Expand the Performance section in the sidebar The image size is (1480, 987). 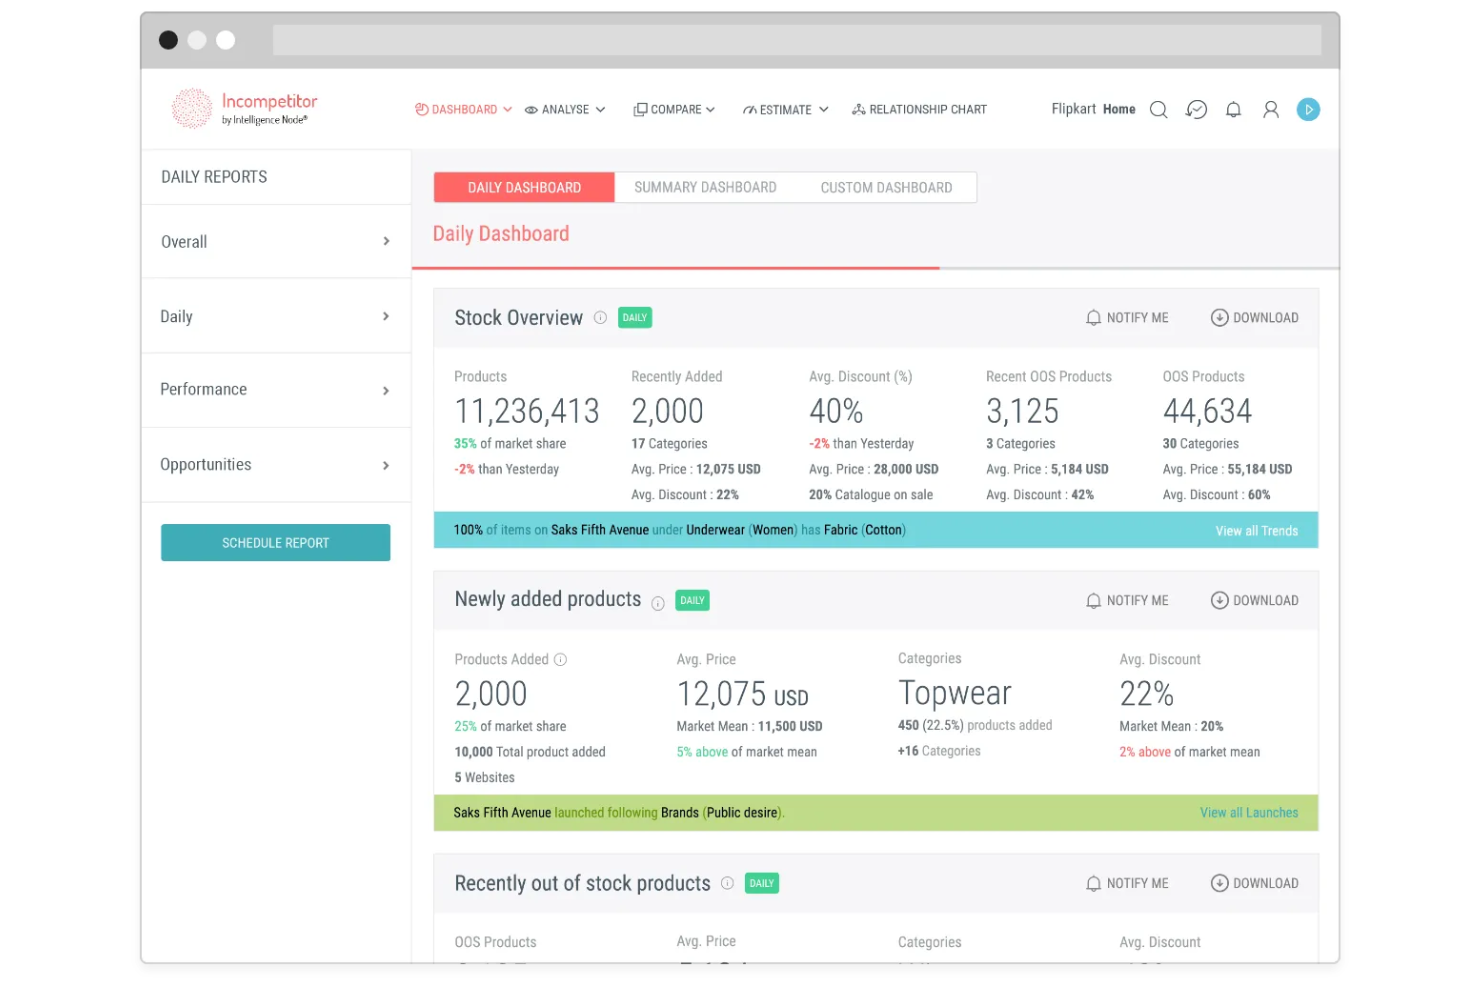(x=275, y=390)
